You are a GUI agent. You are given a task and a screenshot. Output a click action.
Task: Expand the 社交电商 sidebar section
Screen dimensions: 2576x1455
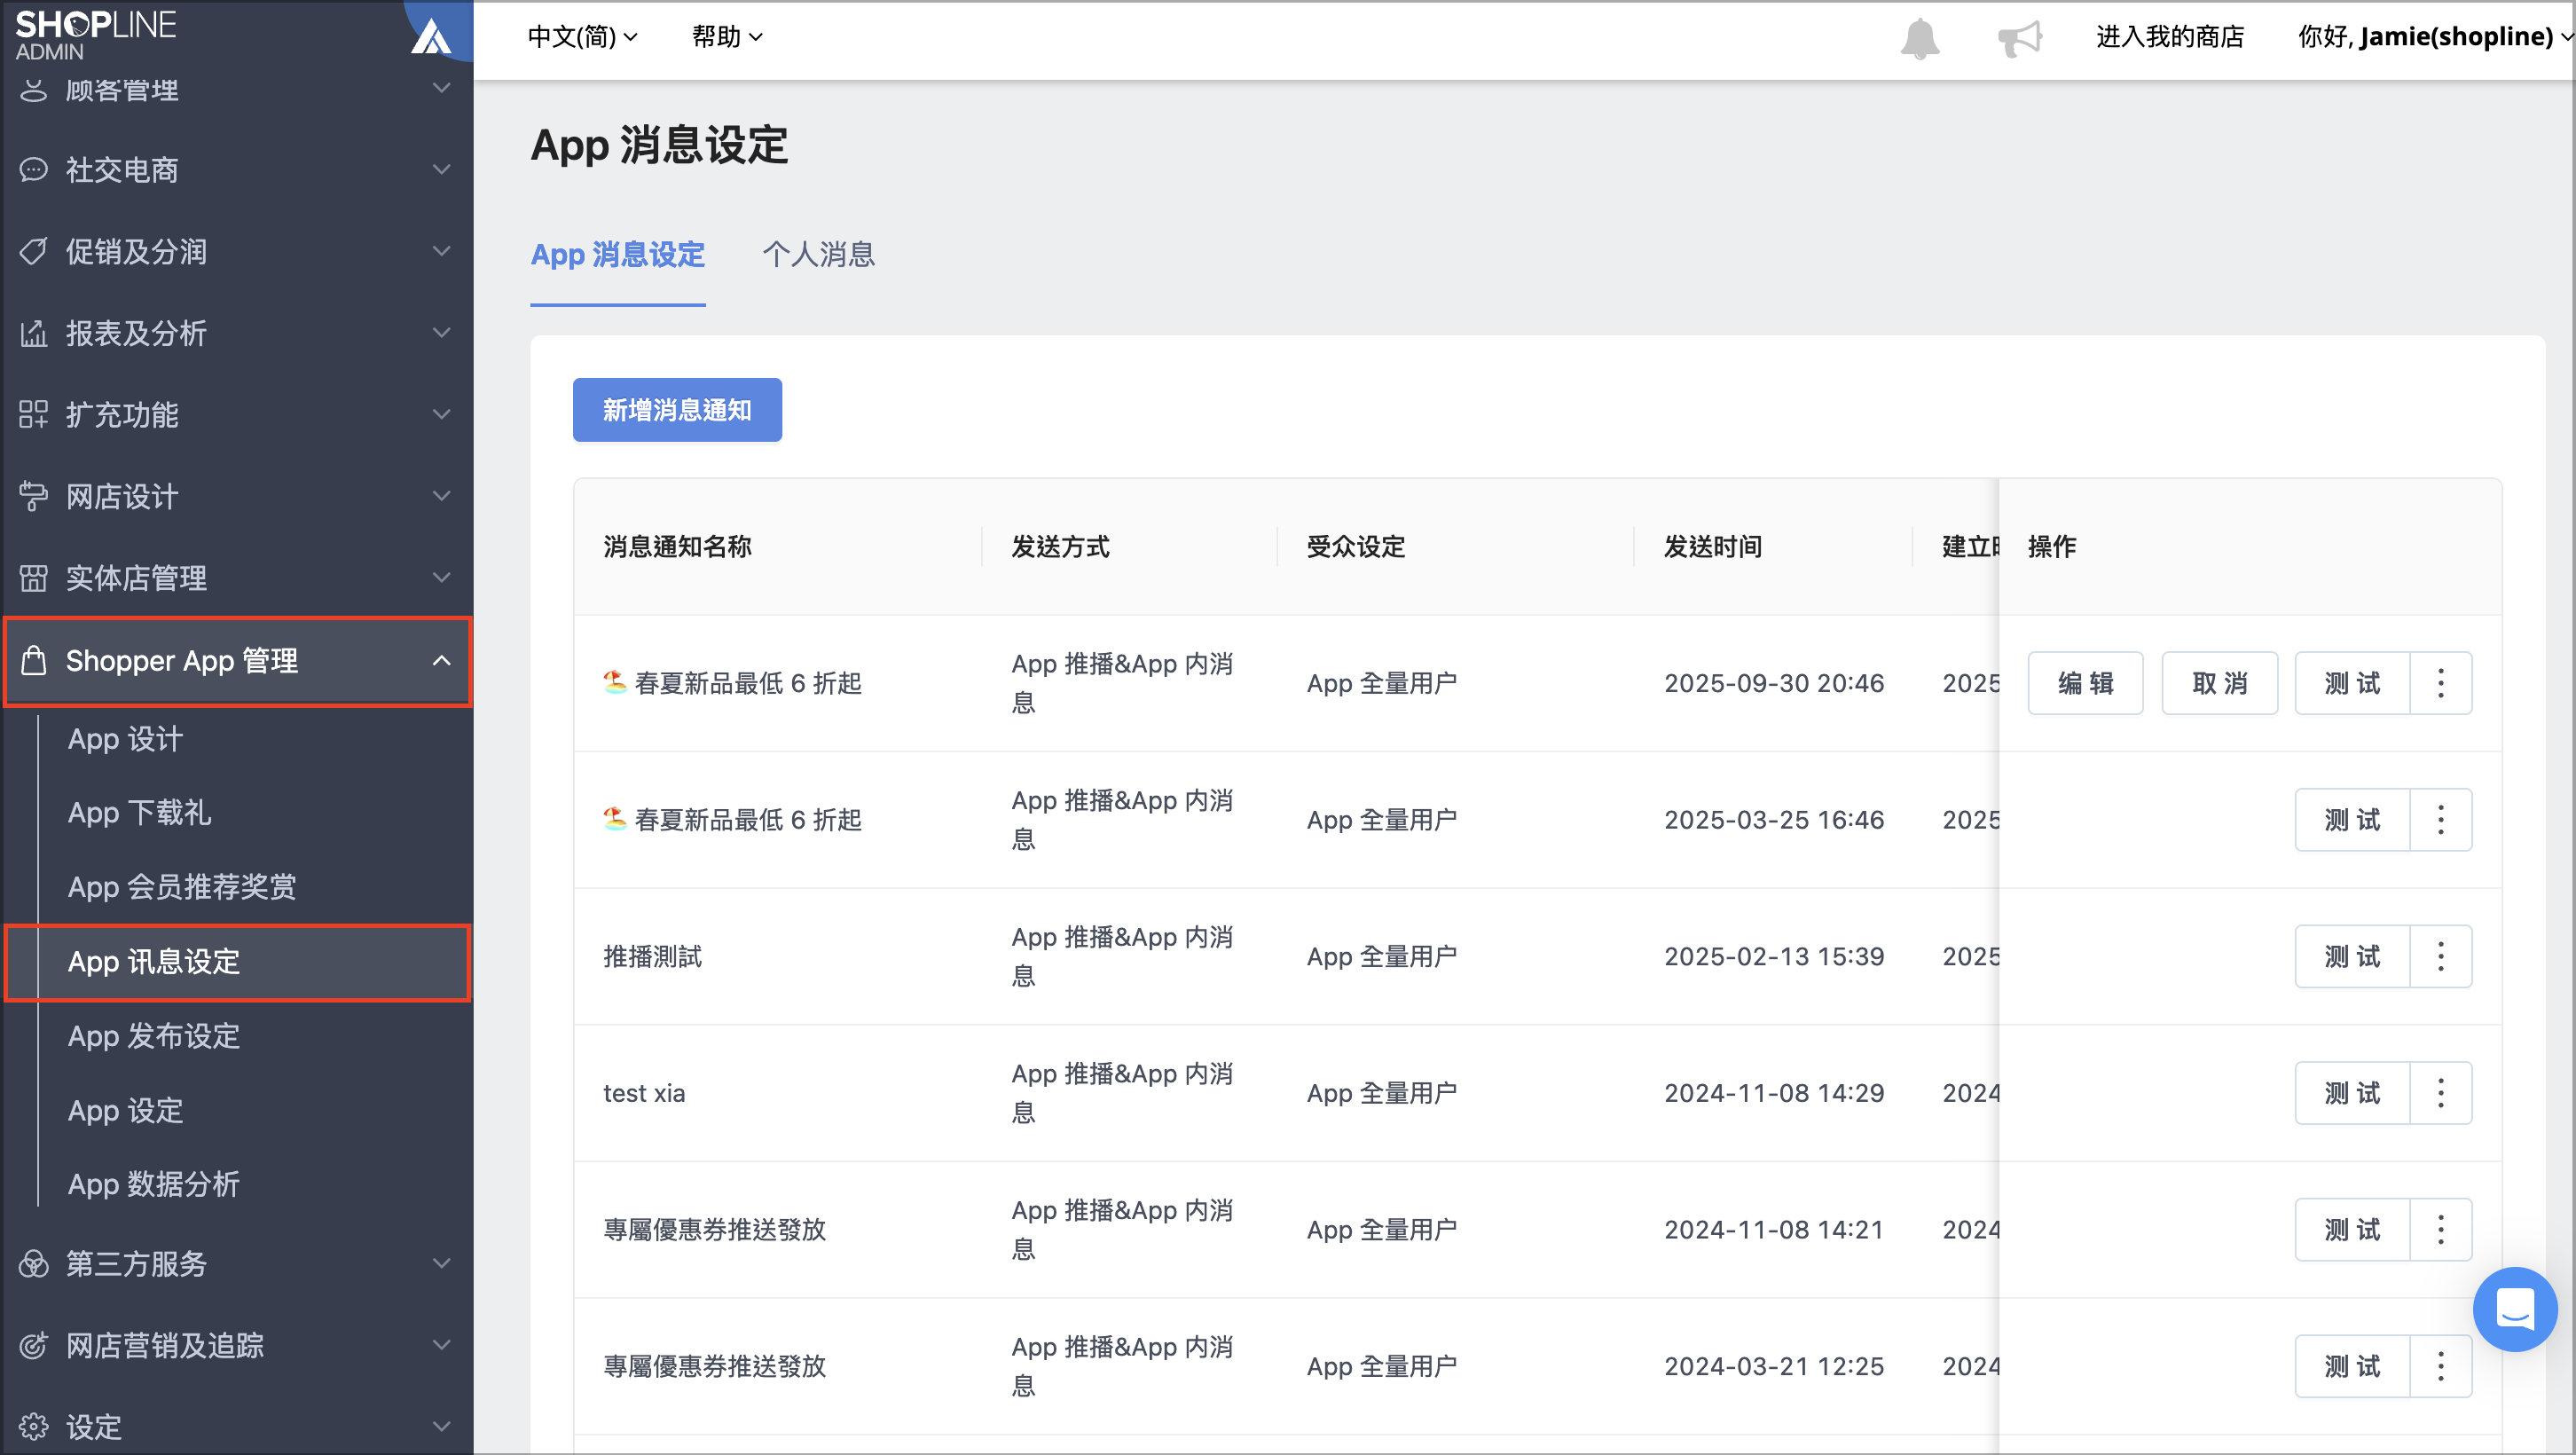pos(441,169)
